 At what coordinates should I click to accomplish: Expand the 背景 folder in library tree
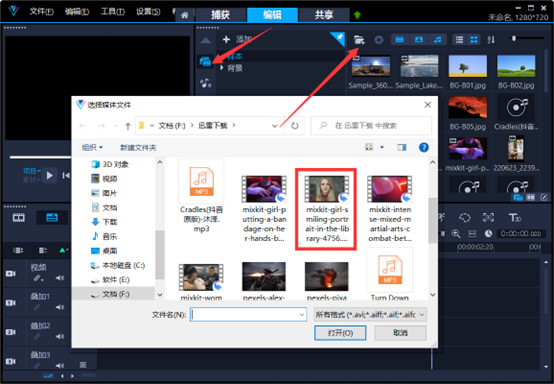click(x=222, y=67)
